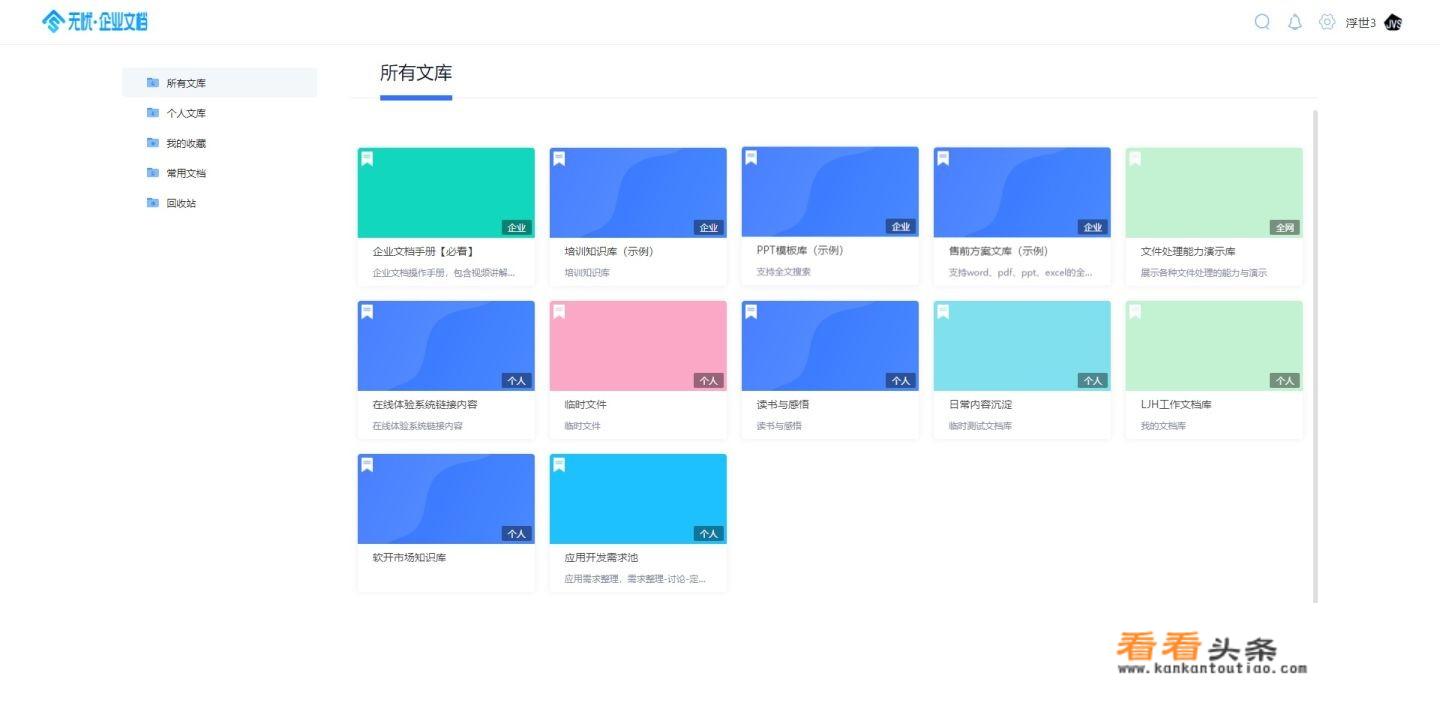Open the 企业文档手册【必看】 library title
The width and height of the screenshot is (1440, 703).
(x=423, y=251)
